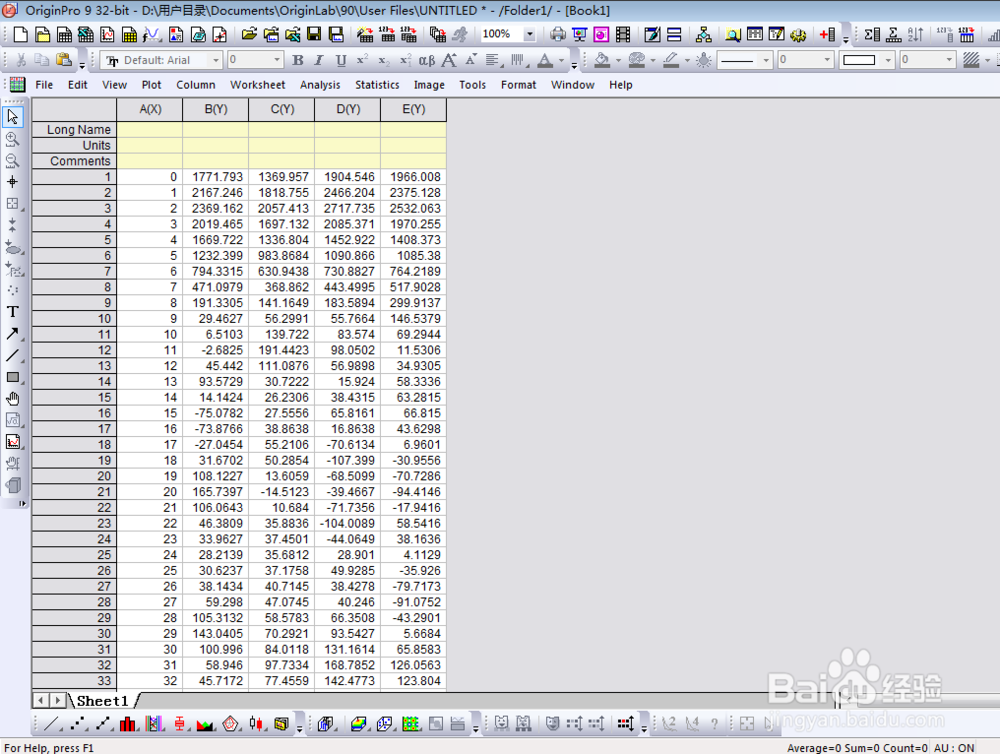Open the zoom 100% dropdown
This screenshot has width=1000, height=754.
529,34
